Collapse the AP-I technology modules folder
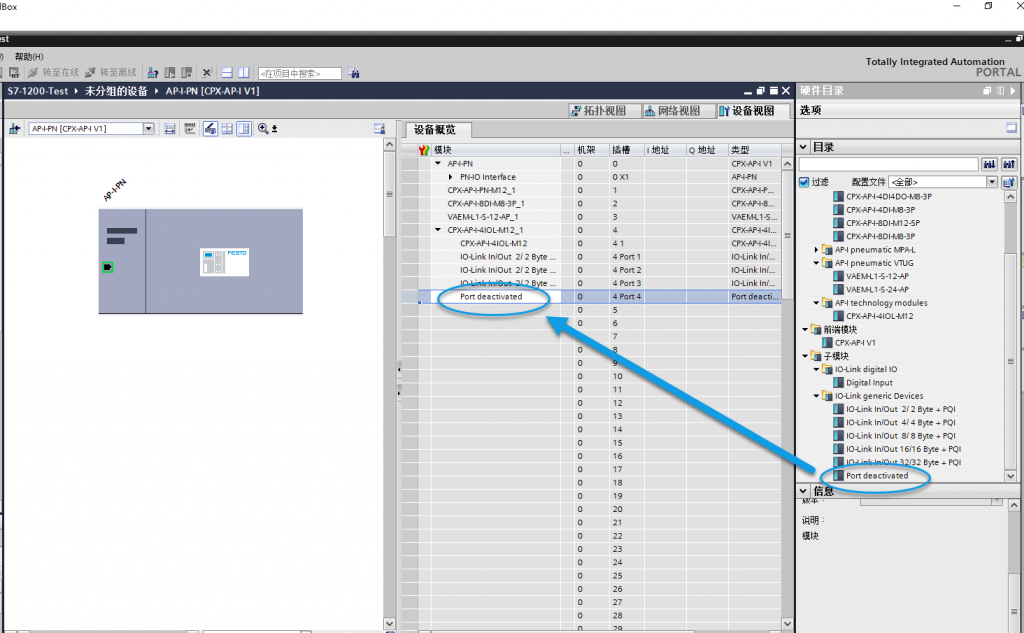This screenshot has width=1024, height=633. [816, 303]
